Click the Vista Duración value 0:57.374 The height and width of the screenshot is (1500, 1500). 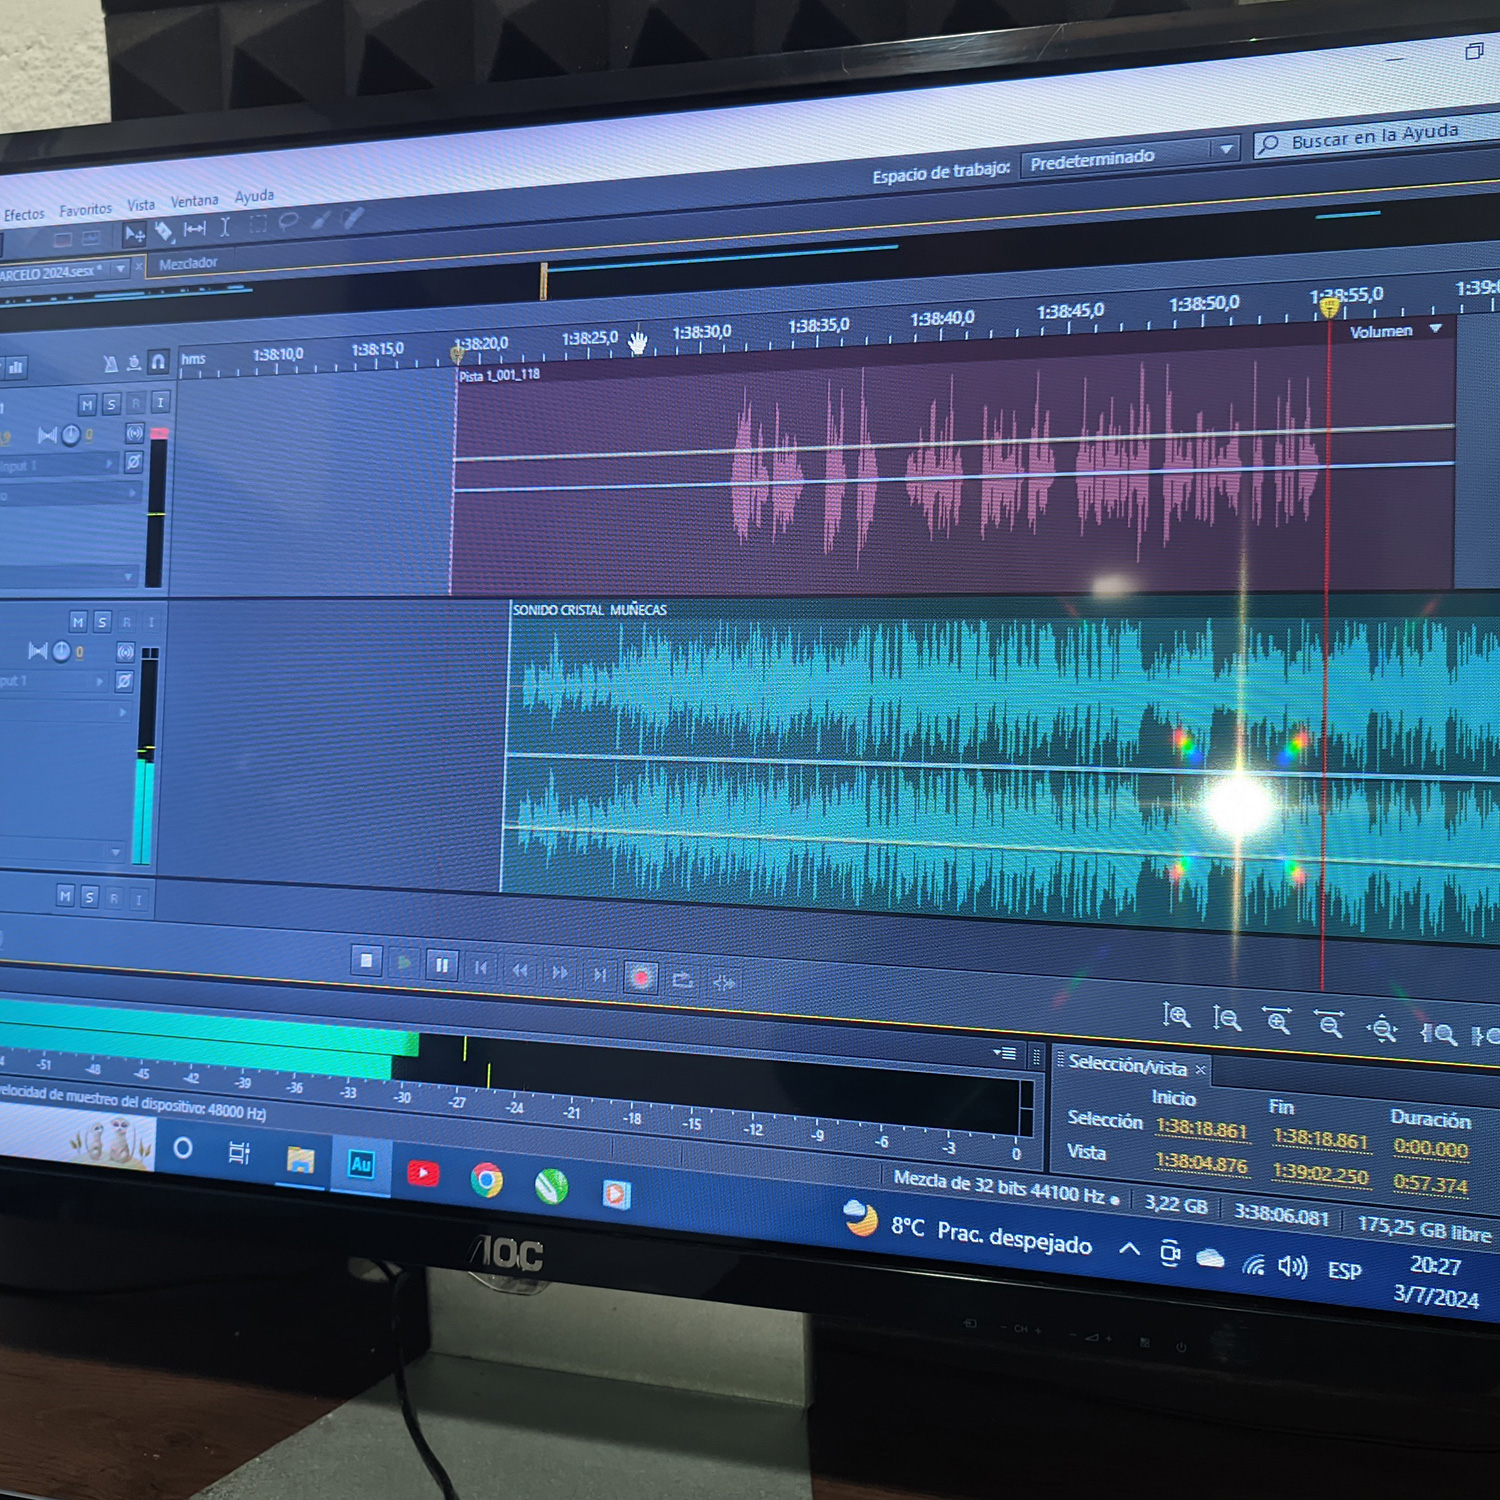(x=1430, y=1185)
